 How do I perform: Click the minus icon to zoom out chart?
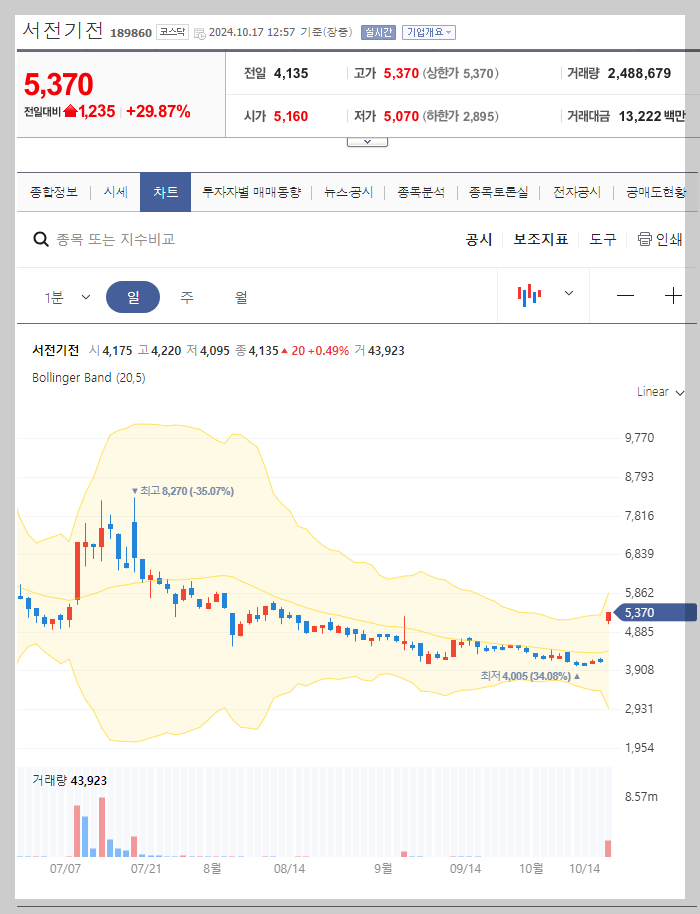(x=625, y=296)
